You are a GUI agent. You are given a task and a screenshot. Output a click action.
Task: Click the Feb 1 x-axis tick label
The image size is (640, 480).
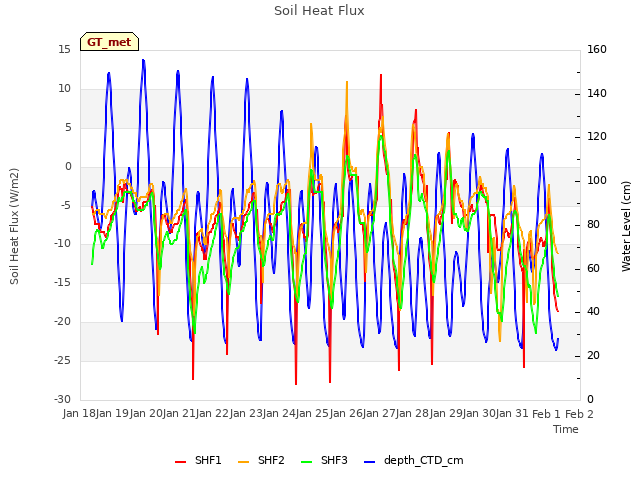(546, 414)
